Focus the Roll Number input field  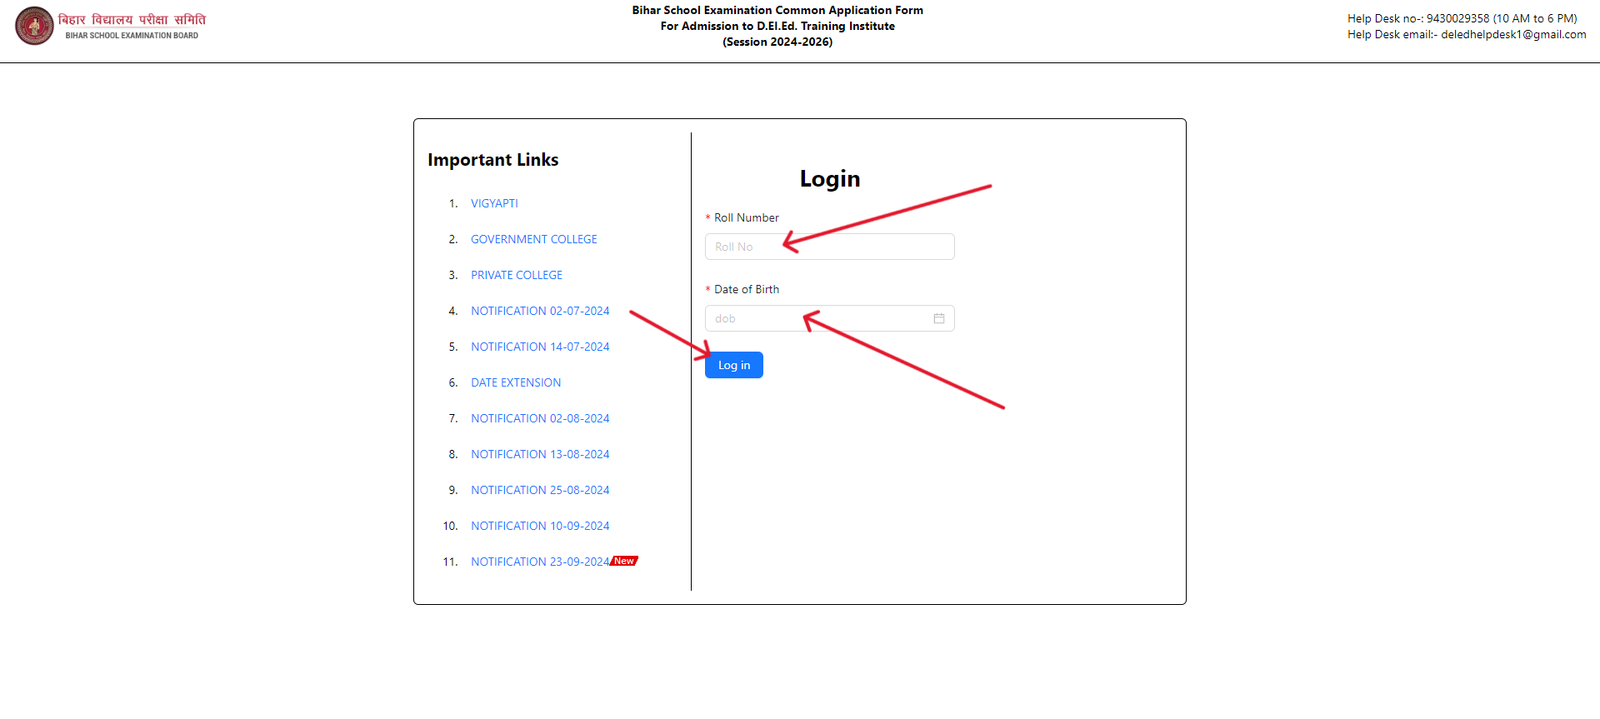[x=829, y=247]
